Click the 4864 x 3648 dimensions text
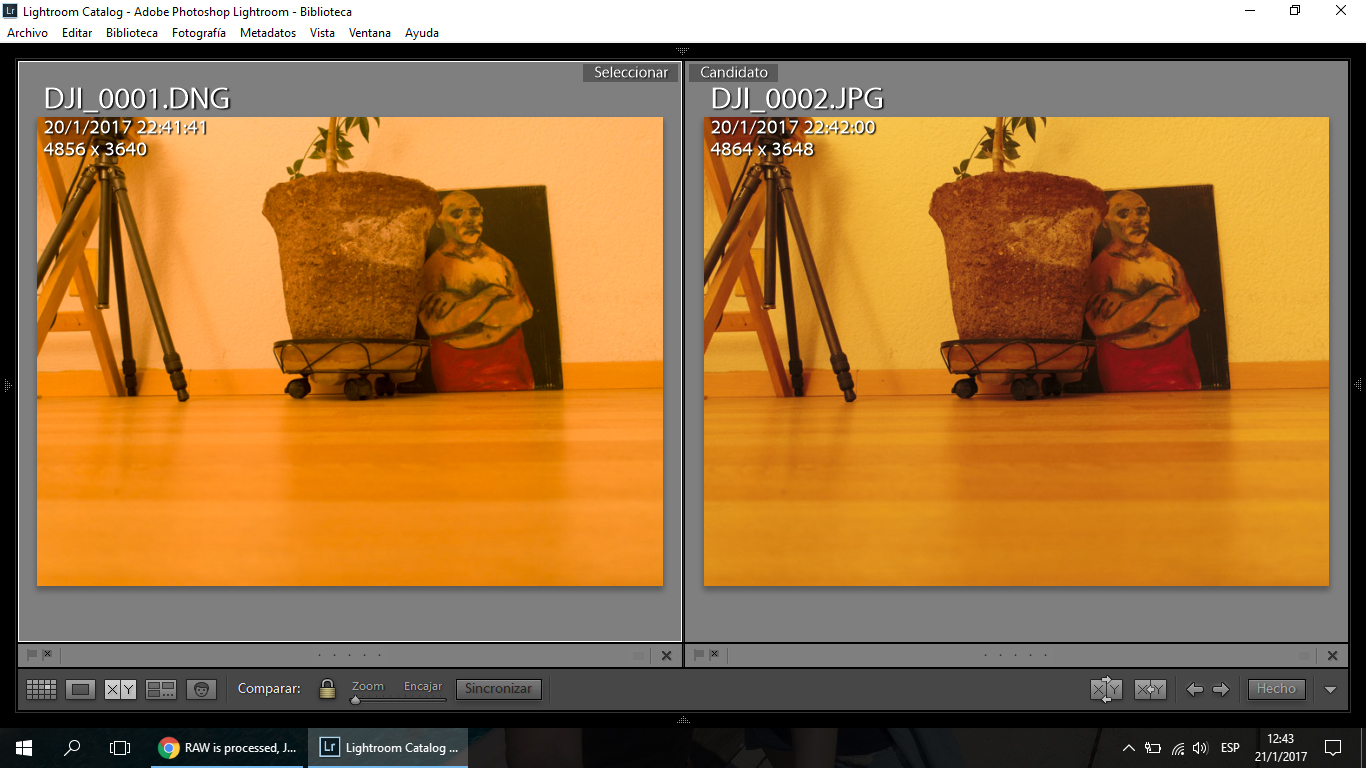Viewport: 1366px width, 768px height. [x=762, y=149]
